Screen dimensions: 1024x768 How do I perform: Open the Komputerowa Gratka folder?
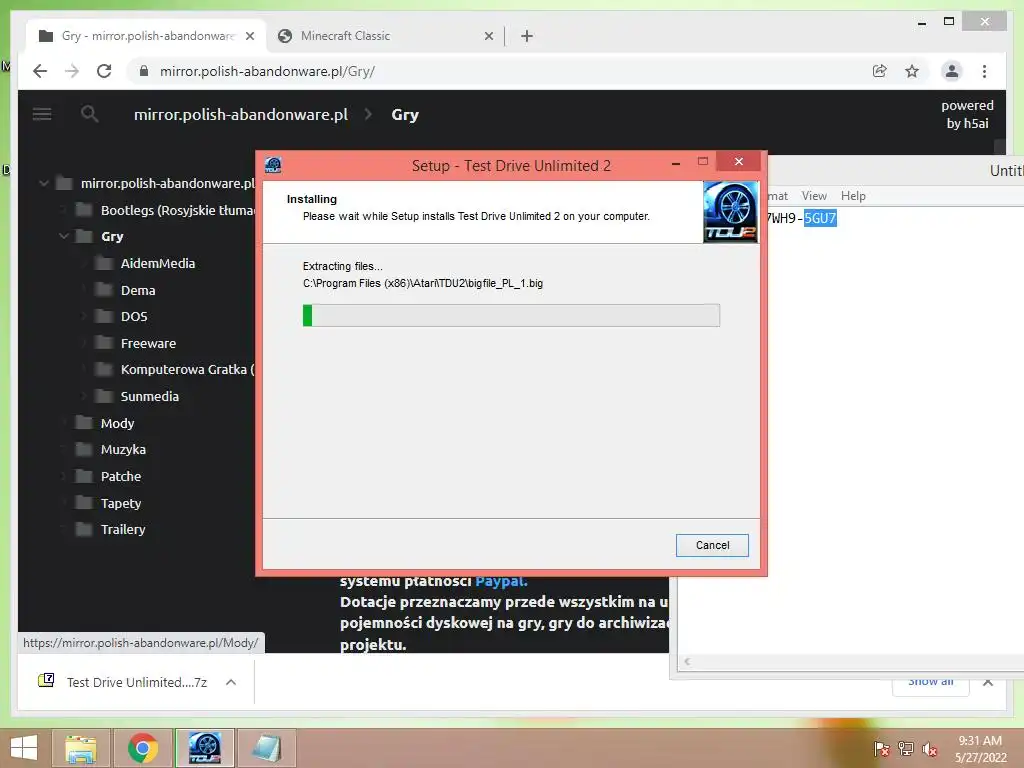point(187,370)
